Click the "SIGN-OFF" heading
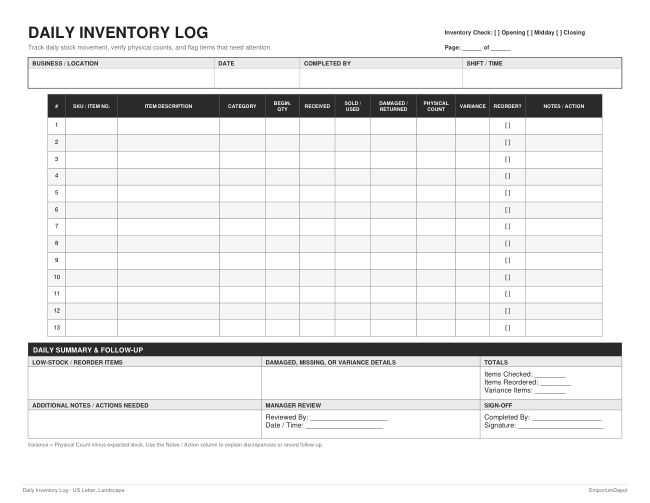The width and height of the screenshot is (650, 503). (x=498, y=406)
